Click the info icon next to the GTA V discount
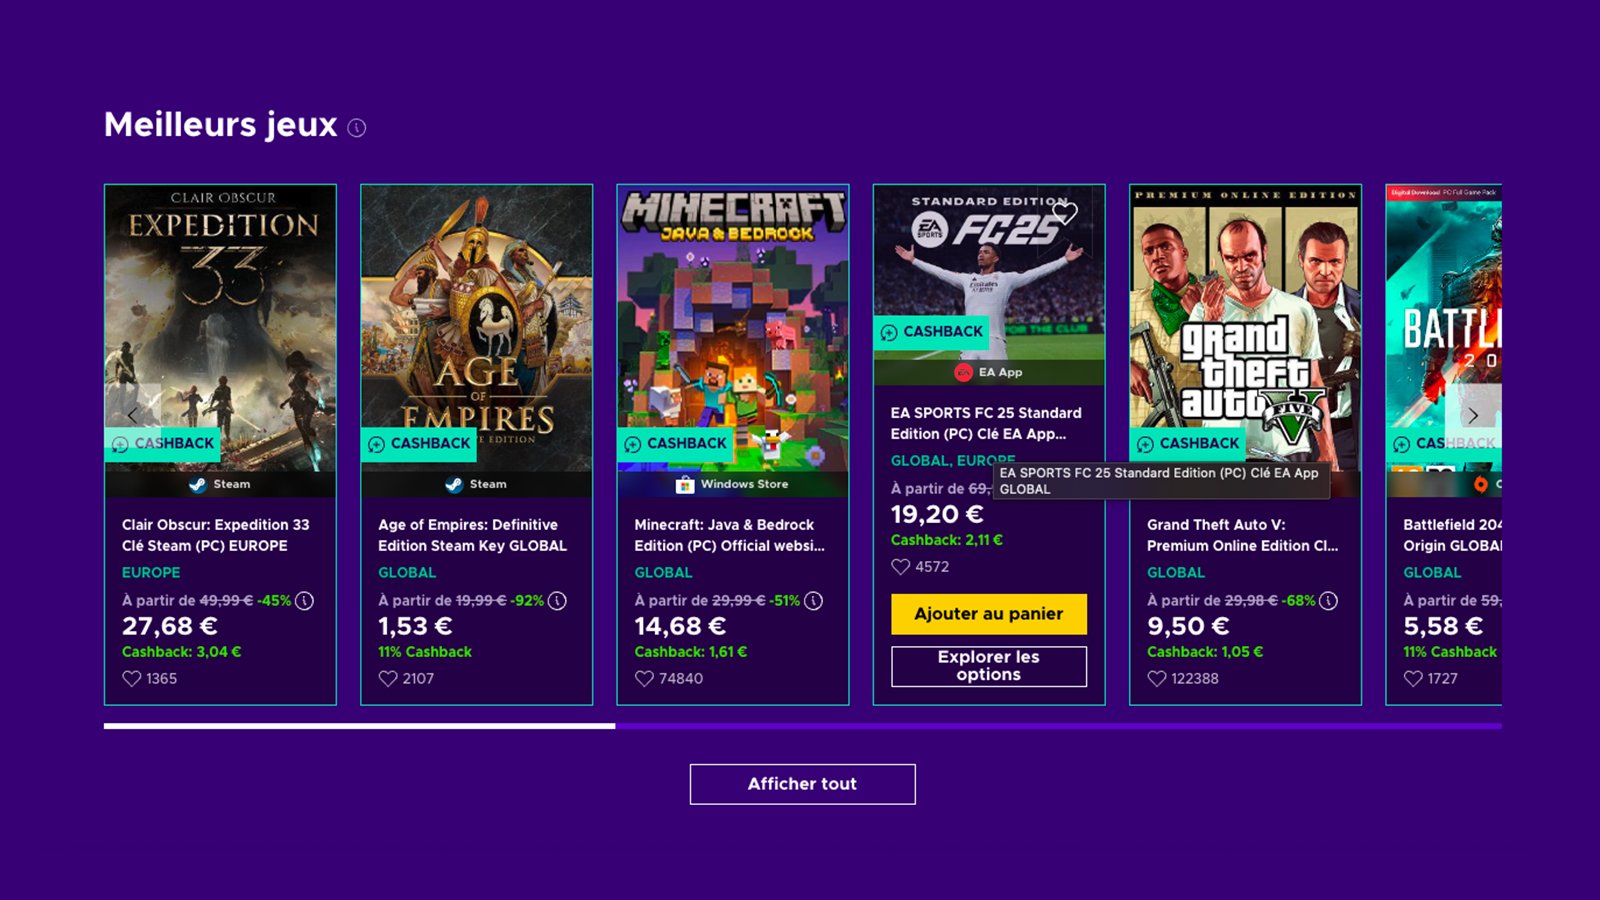Image resolution: width=1600 pixels, height=900 pixels. pos(1328,602)
